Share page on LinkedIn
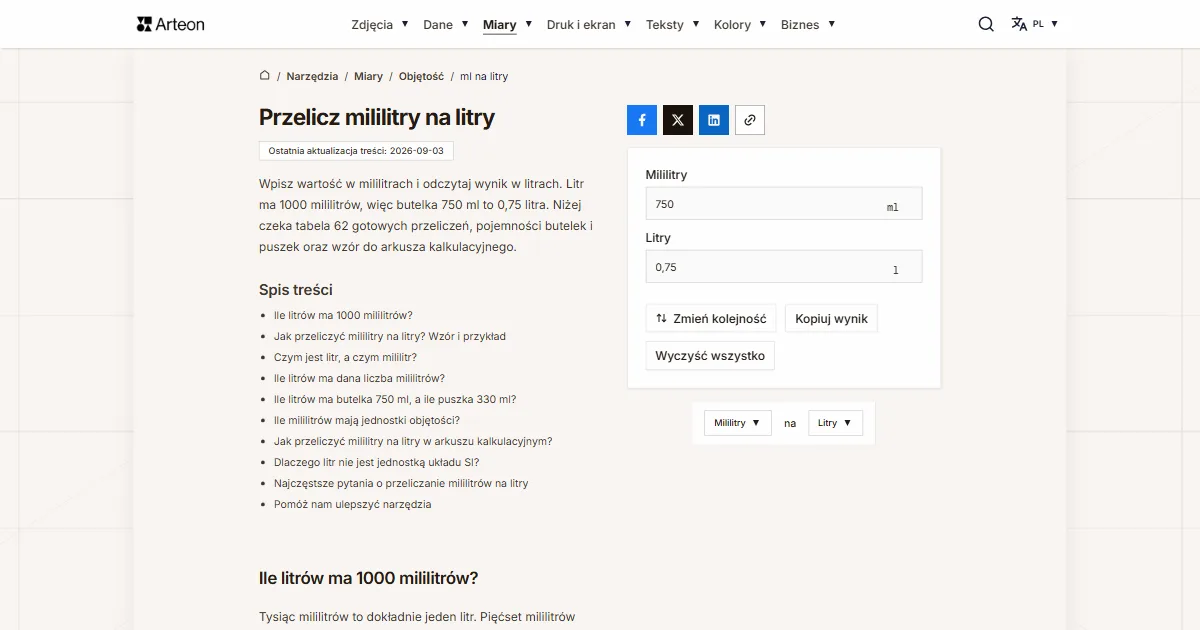The image size is (1200, 630). pos(714,120)
